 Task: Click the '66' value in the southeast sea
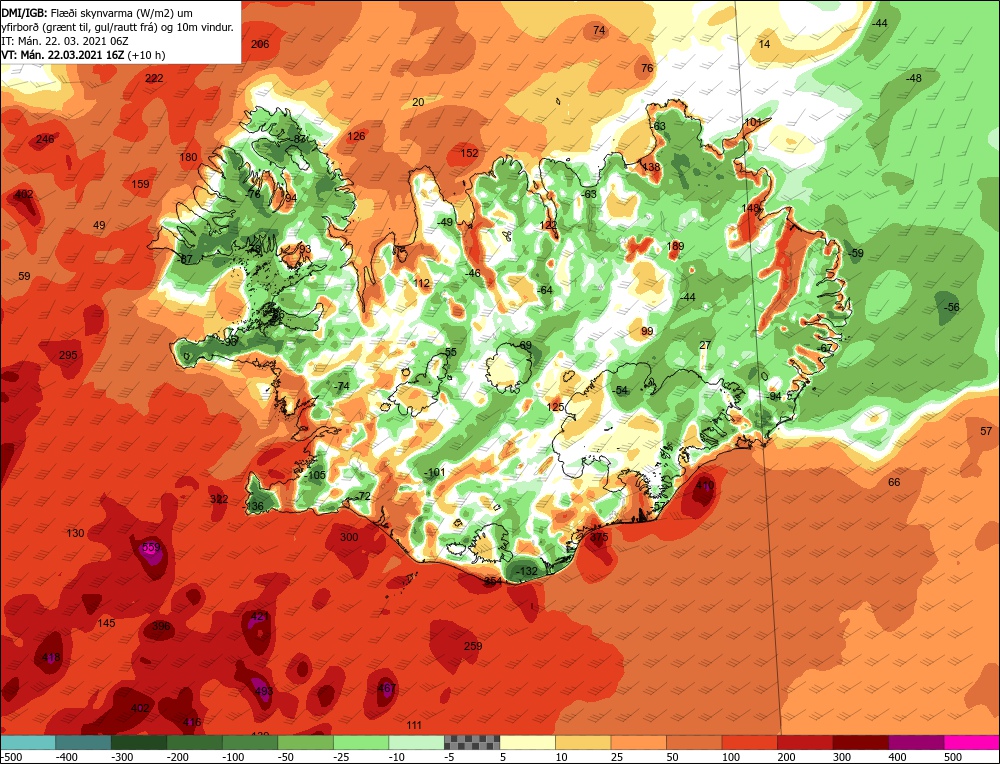click(894, 482)
